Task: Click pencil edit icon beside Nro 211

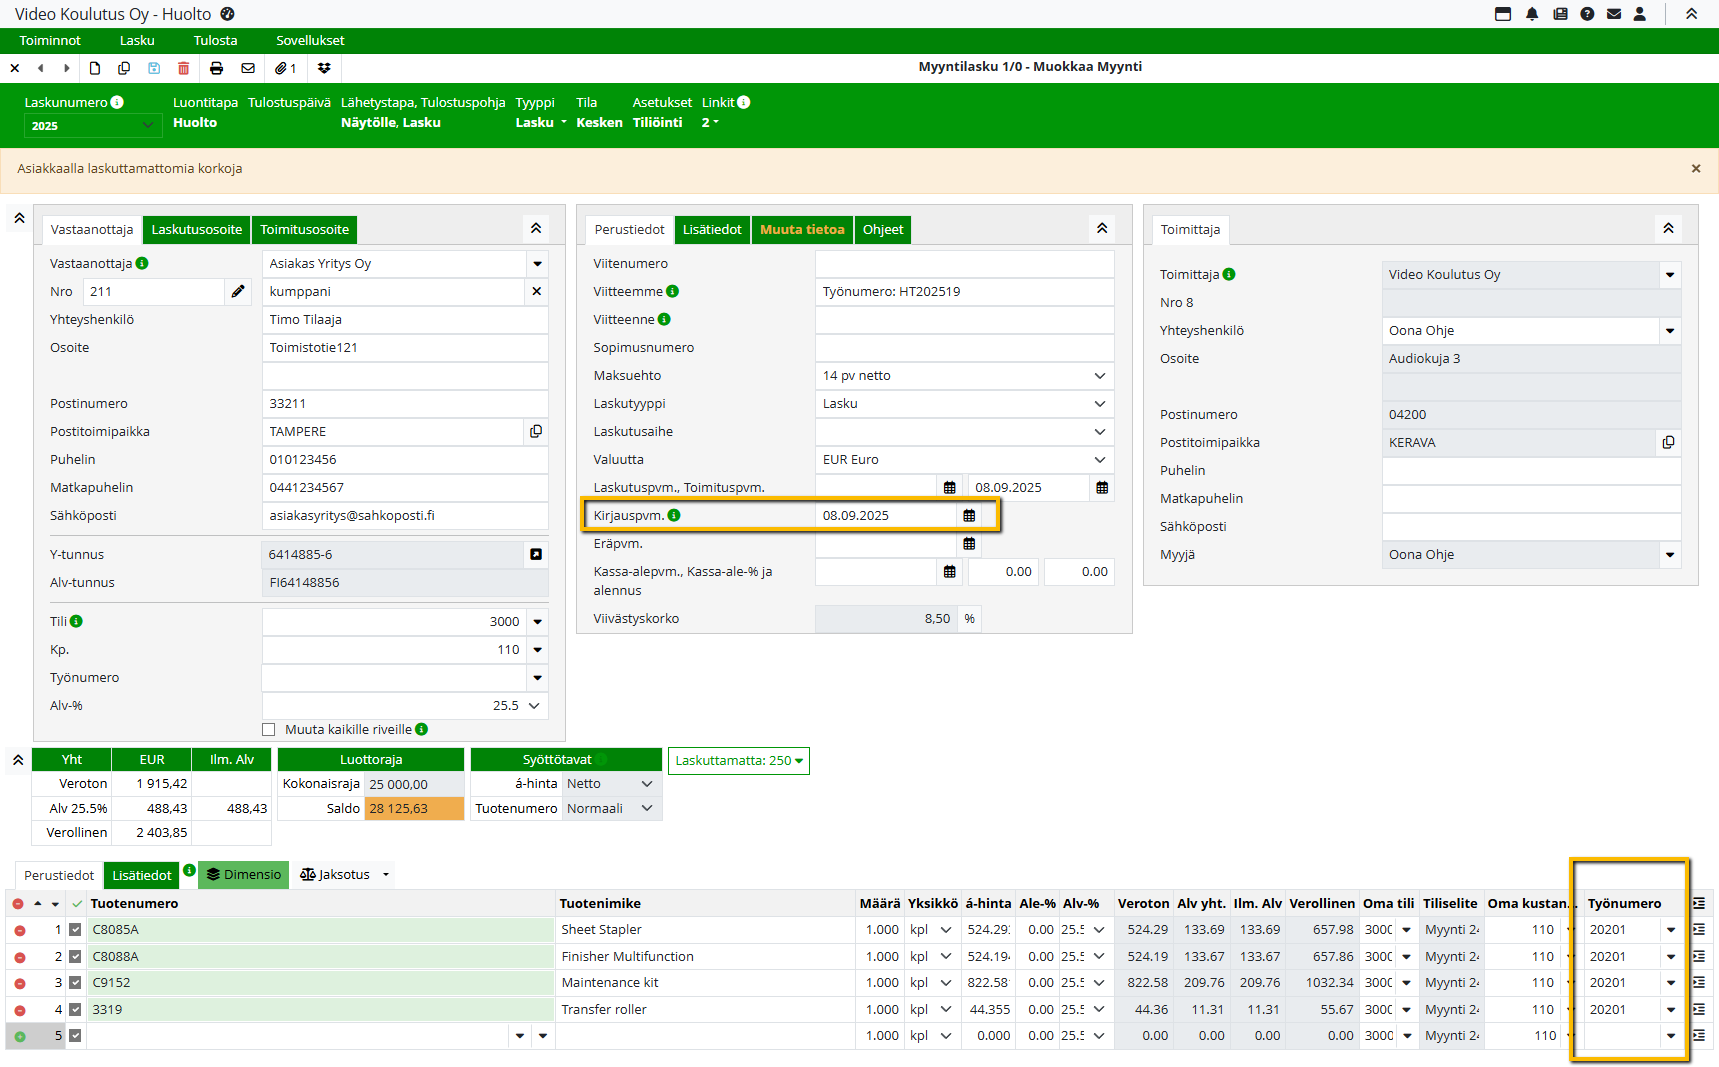Action: pyautogui.click(x=238, y=292)
